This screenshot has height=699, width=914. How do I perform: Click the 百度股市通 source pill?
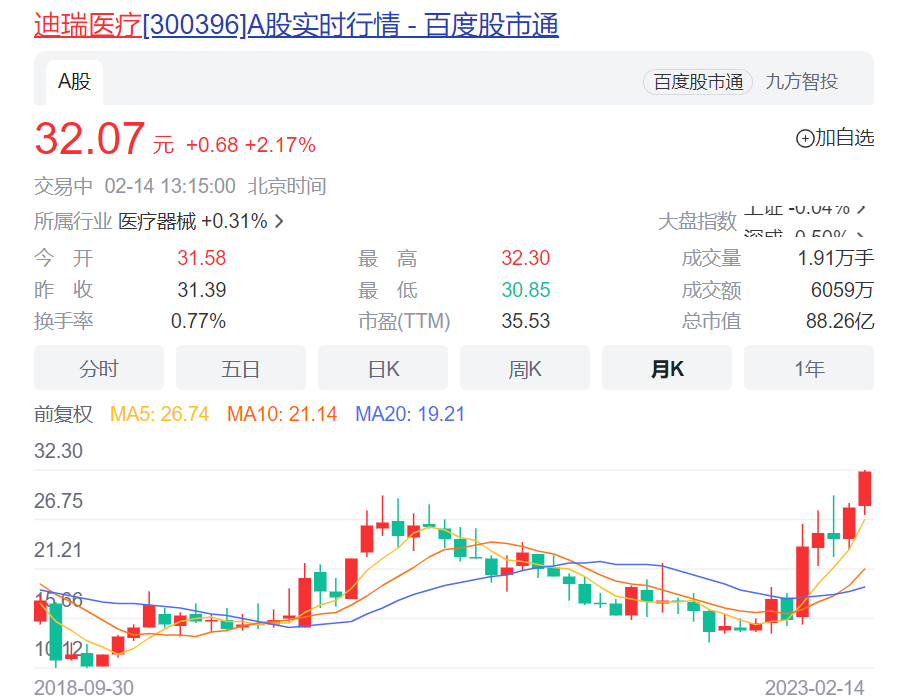pyautogui.click(x=698, y=82)
